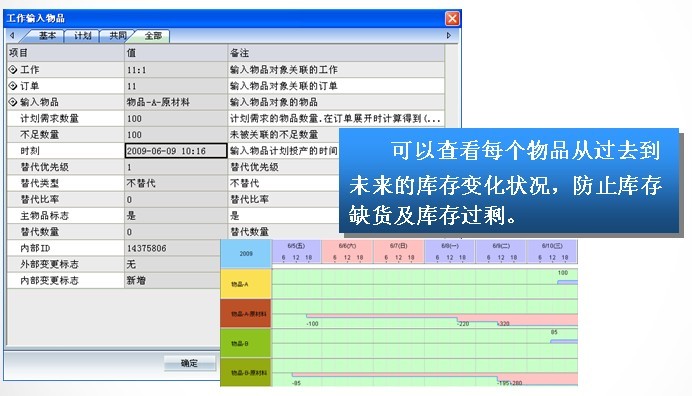Click the 项目 column header

(x=66, y=53)
